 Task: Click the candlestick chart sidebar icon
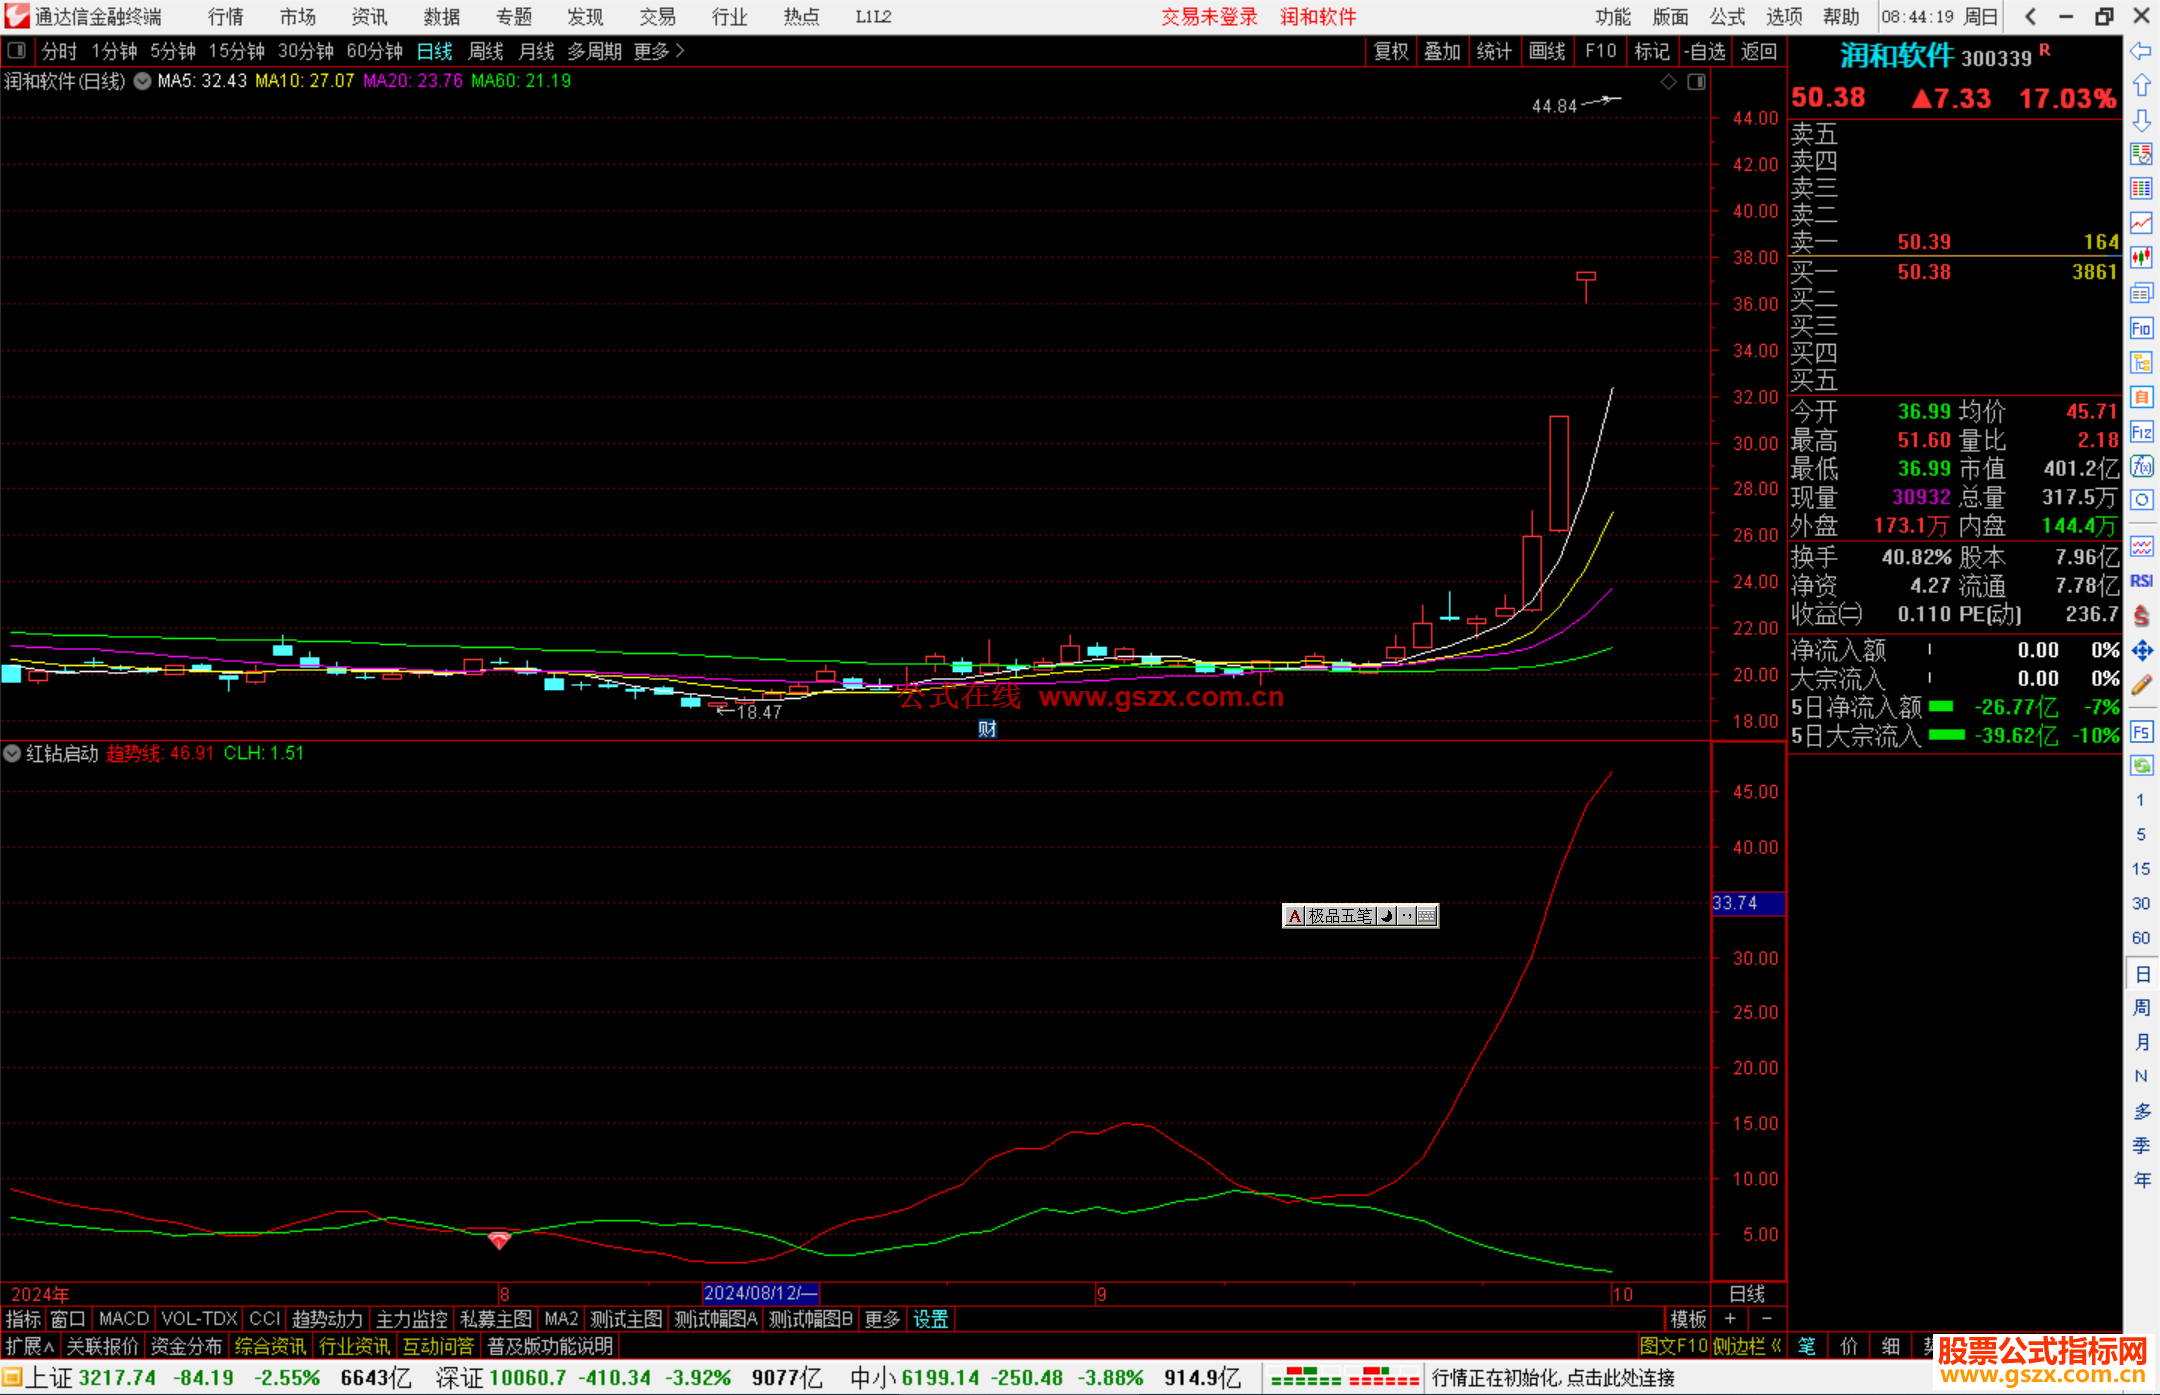2141,258
